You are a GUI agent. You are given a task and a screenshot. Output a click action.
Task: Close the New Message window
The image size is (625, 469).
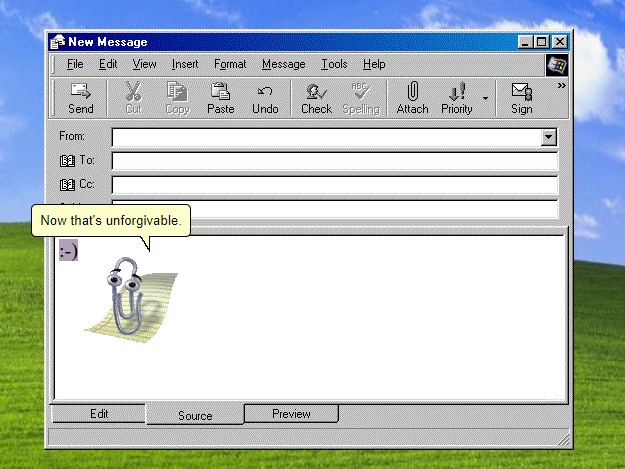[x=560, y=41]
